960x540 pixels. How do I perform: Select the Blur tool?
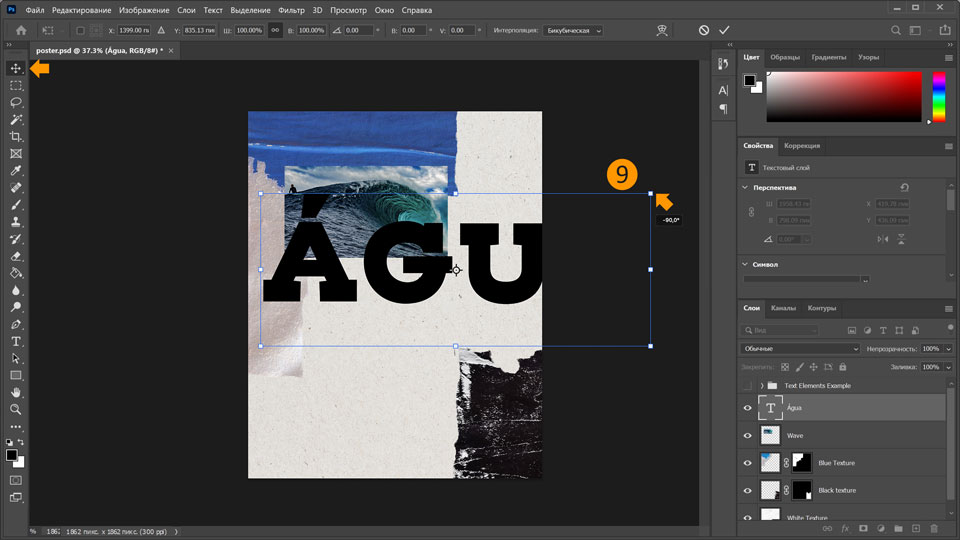pyautogui.click(x=16, y=290)
